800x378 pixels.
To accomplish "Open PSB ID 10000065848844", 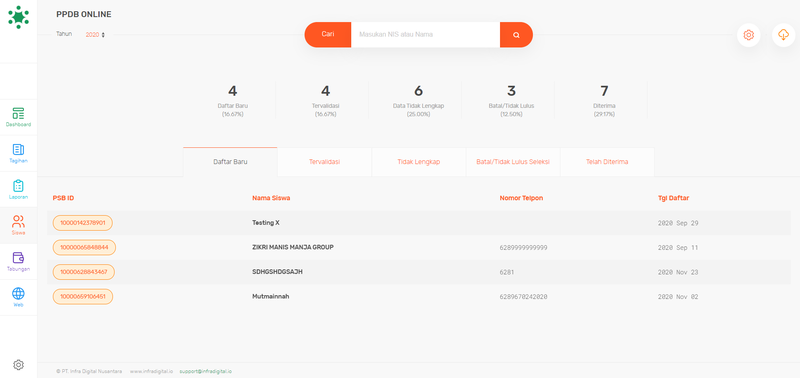I will click(84, 247).
